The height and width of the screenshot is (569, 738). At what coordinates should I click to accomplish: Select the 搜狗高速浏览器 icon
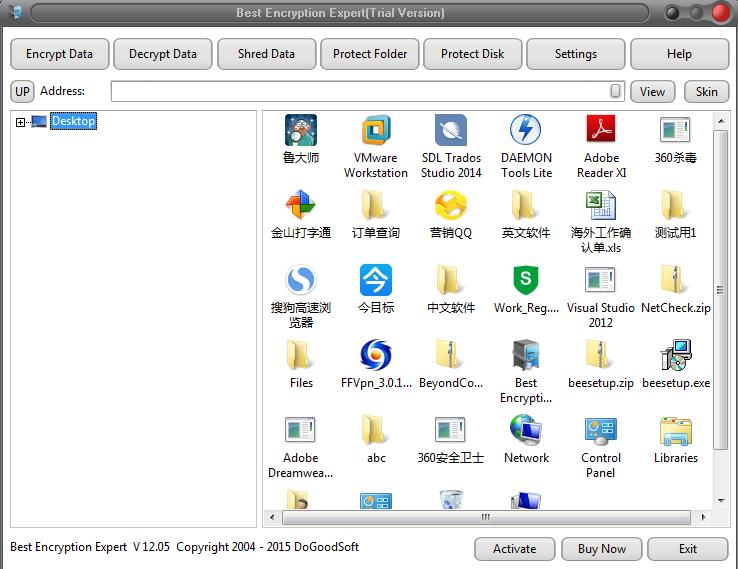[301, 280]
